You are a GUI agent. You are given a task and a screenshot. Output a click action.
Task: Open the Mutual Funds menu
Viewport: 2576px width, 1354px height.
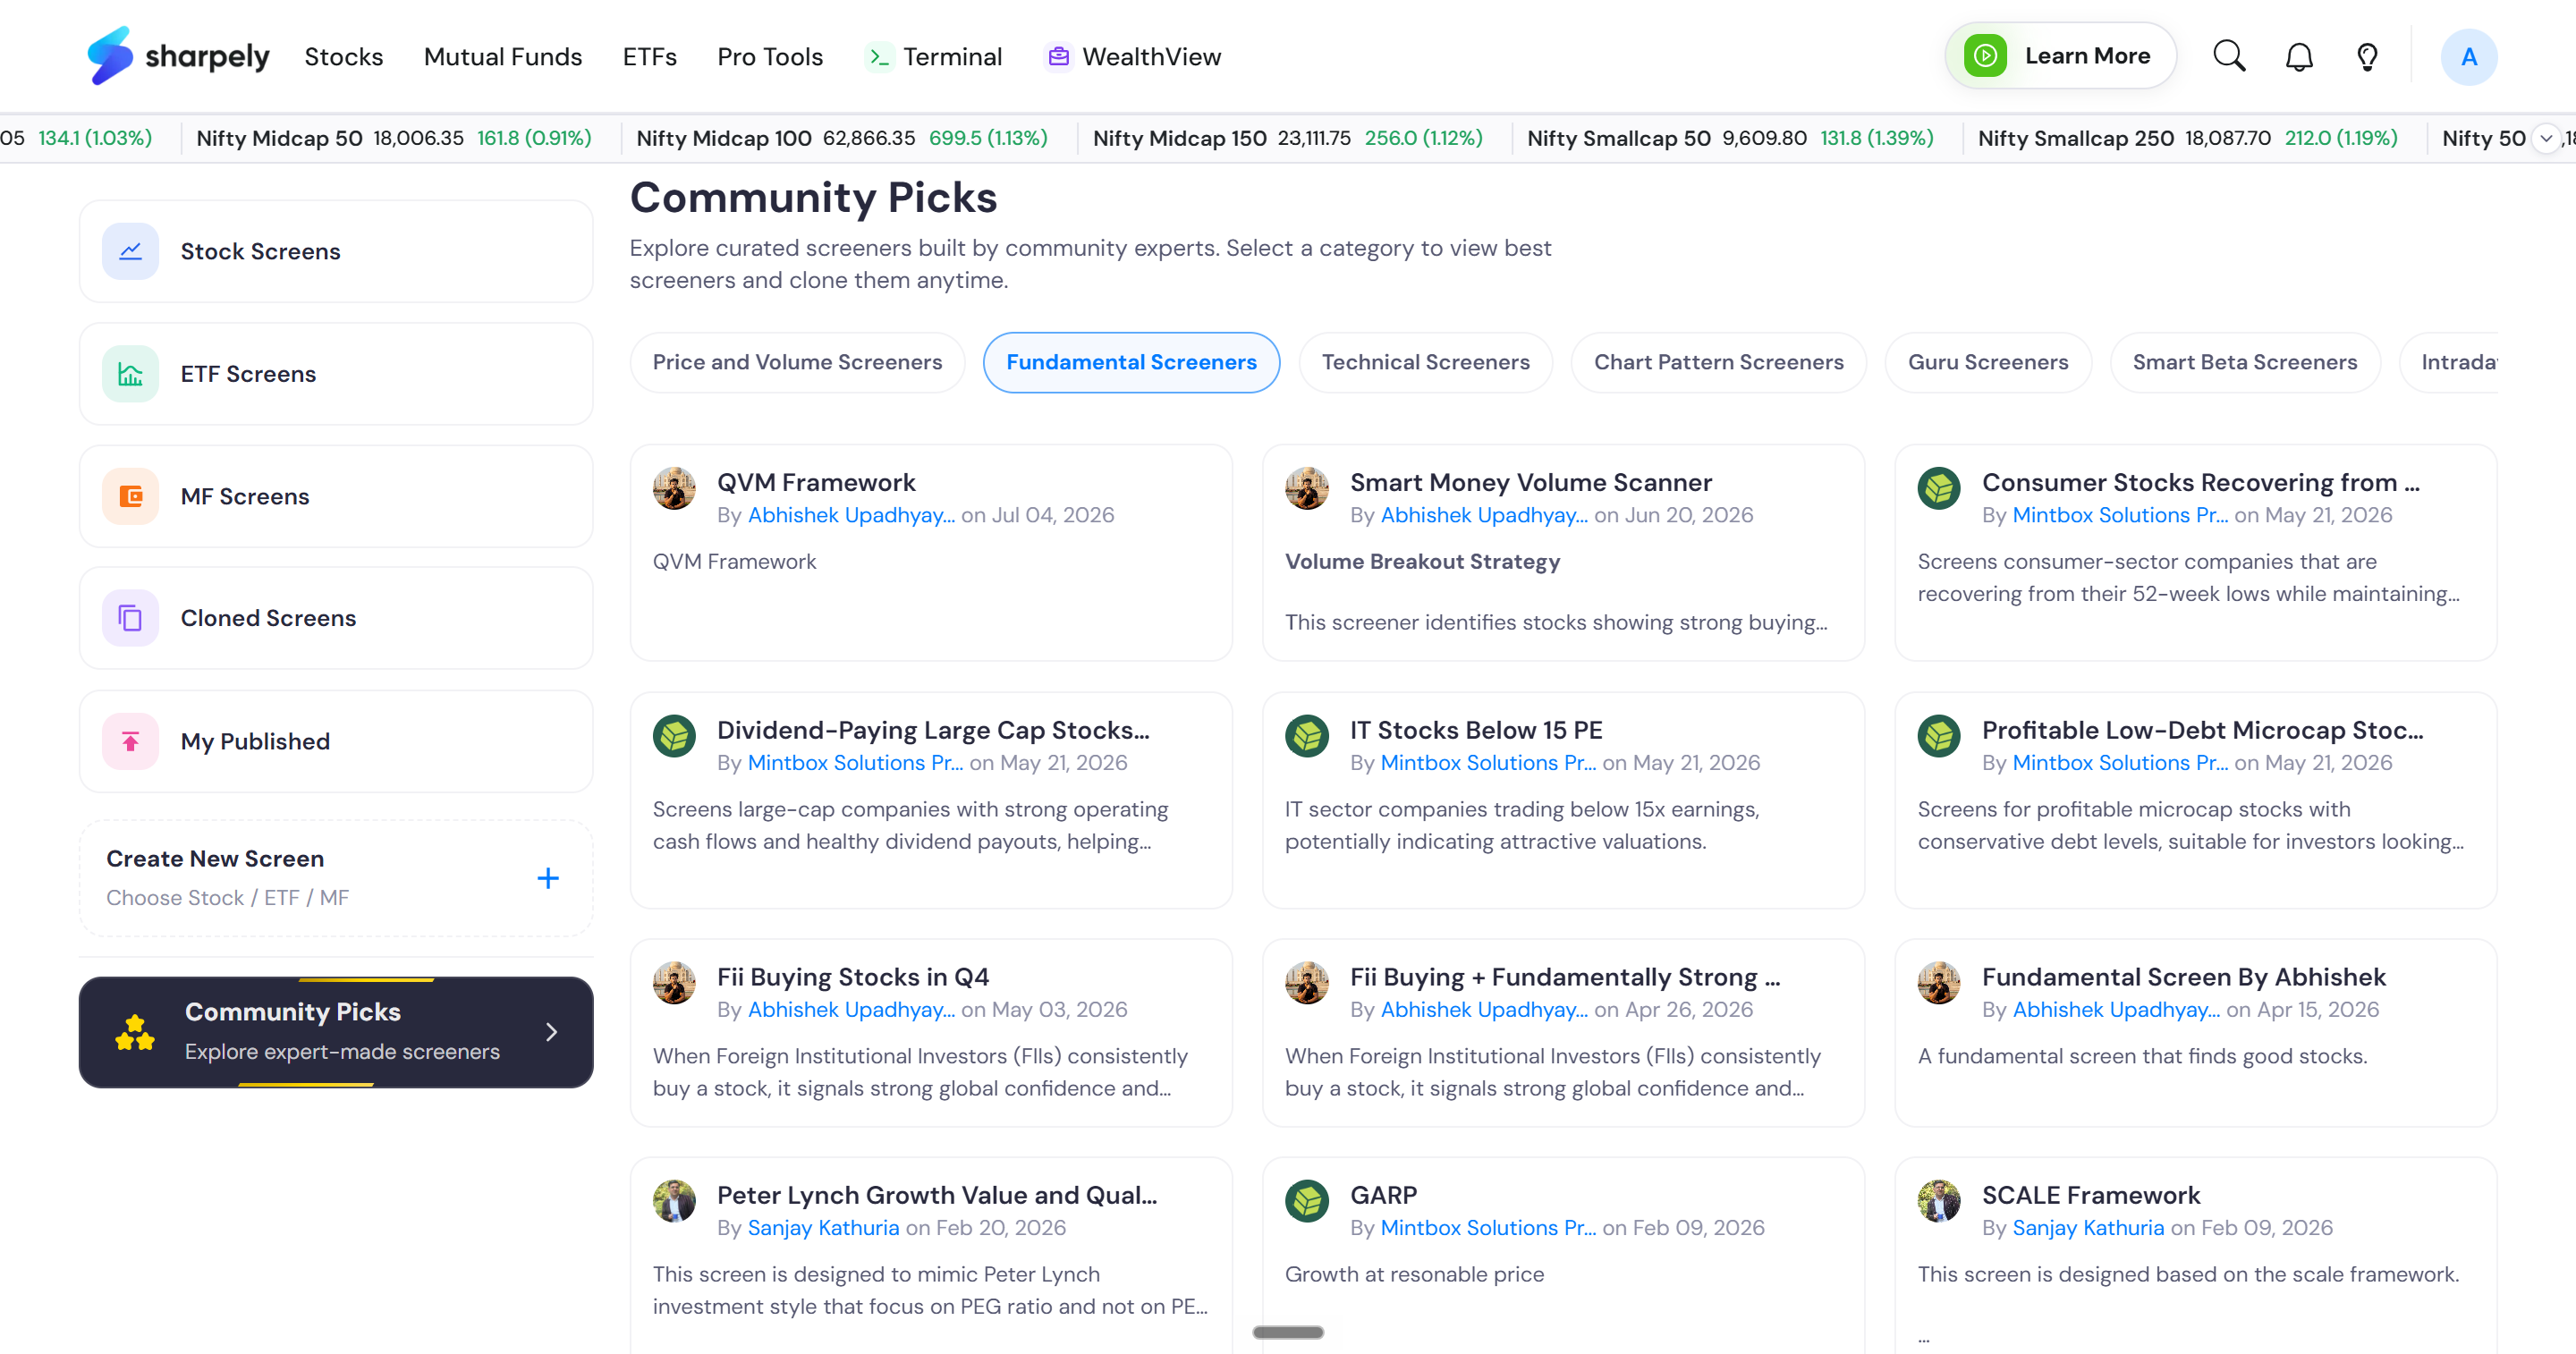[503, 57]
